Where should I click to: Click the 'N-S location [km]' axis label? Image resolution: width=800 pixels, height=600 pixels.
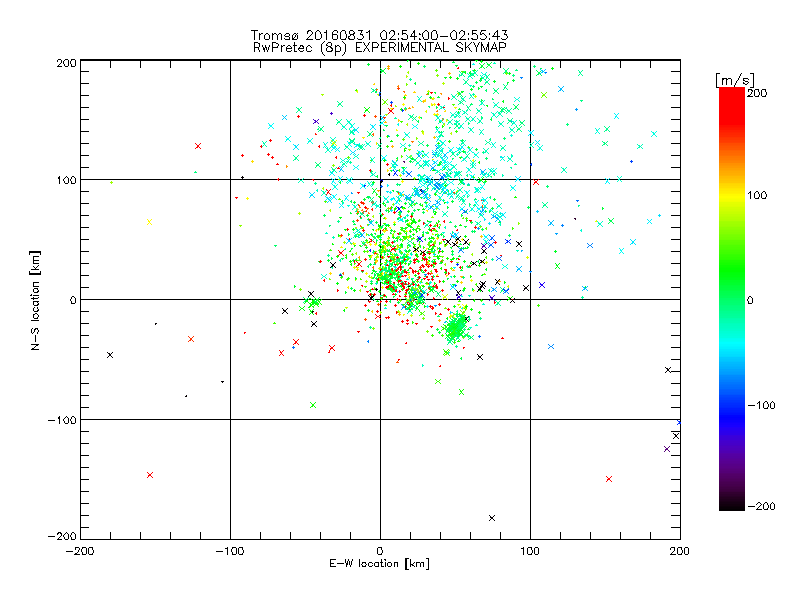point(35,301)
